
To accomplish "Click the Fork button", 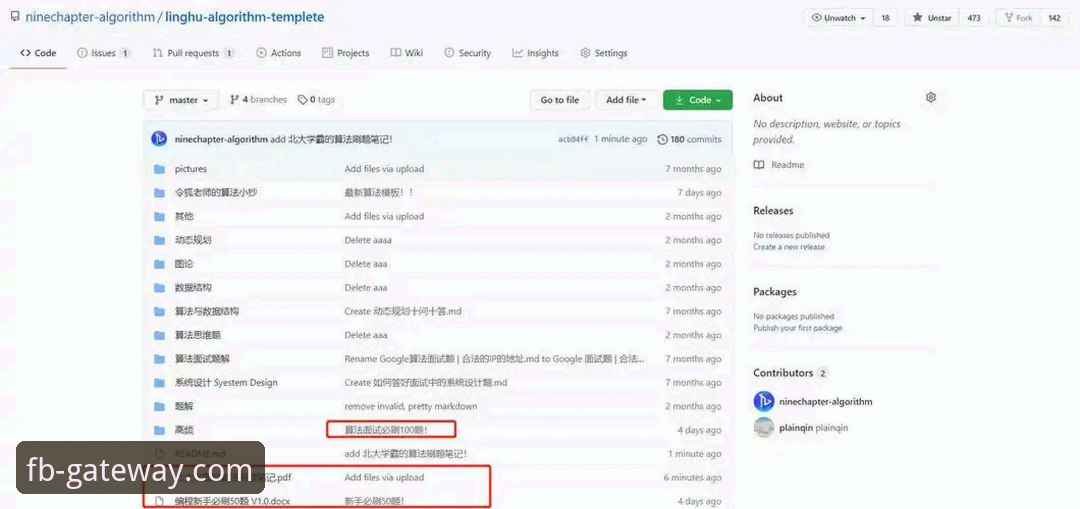I will click(x=1019, y=19).
